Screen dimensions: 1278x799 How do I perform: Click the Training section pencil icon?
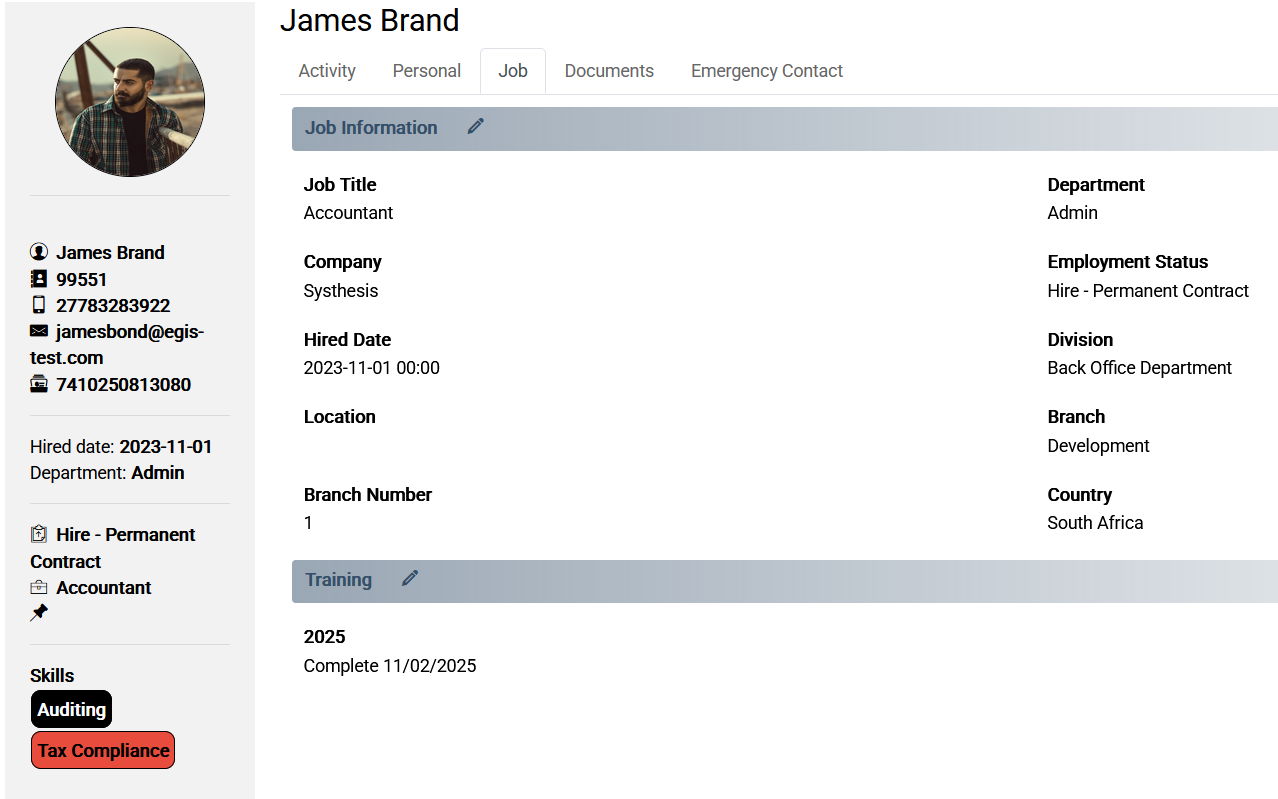tap(410, 578)
